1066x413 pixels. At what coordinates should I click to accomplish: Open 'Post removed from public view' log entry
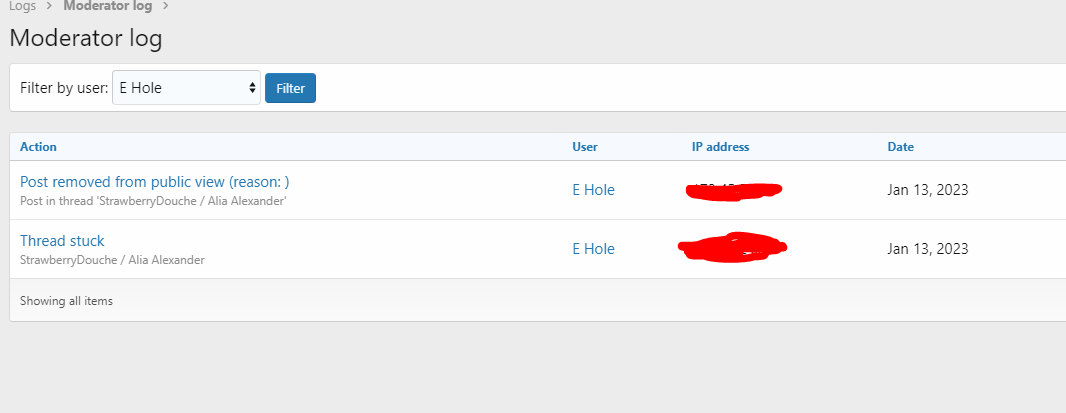click(x=155, y=182)
